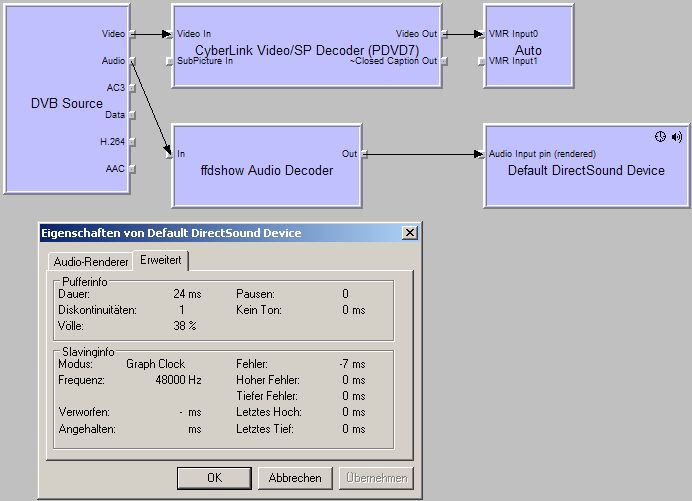692x501 pixels.
Task: Click the Out pin of ffdshow Audio Decoder
Action: 364,154
